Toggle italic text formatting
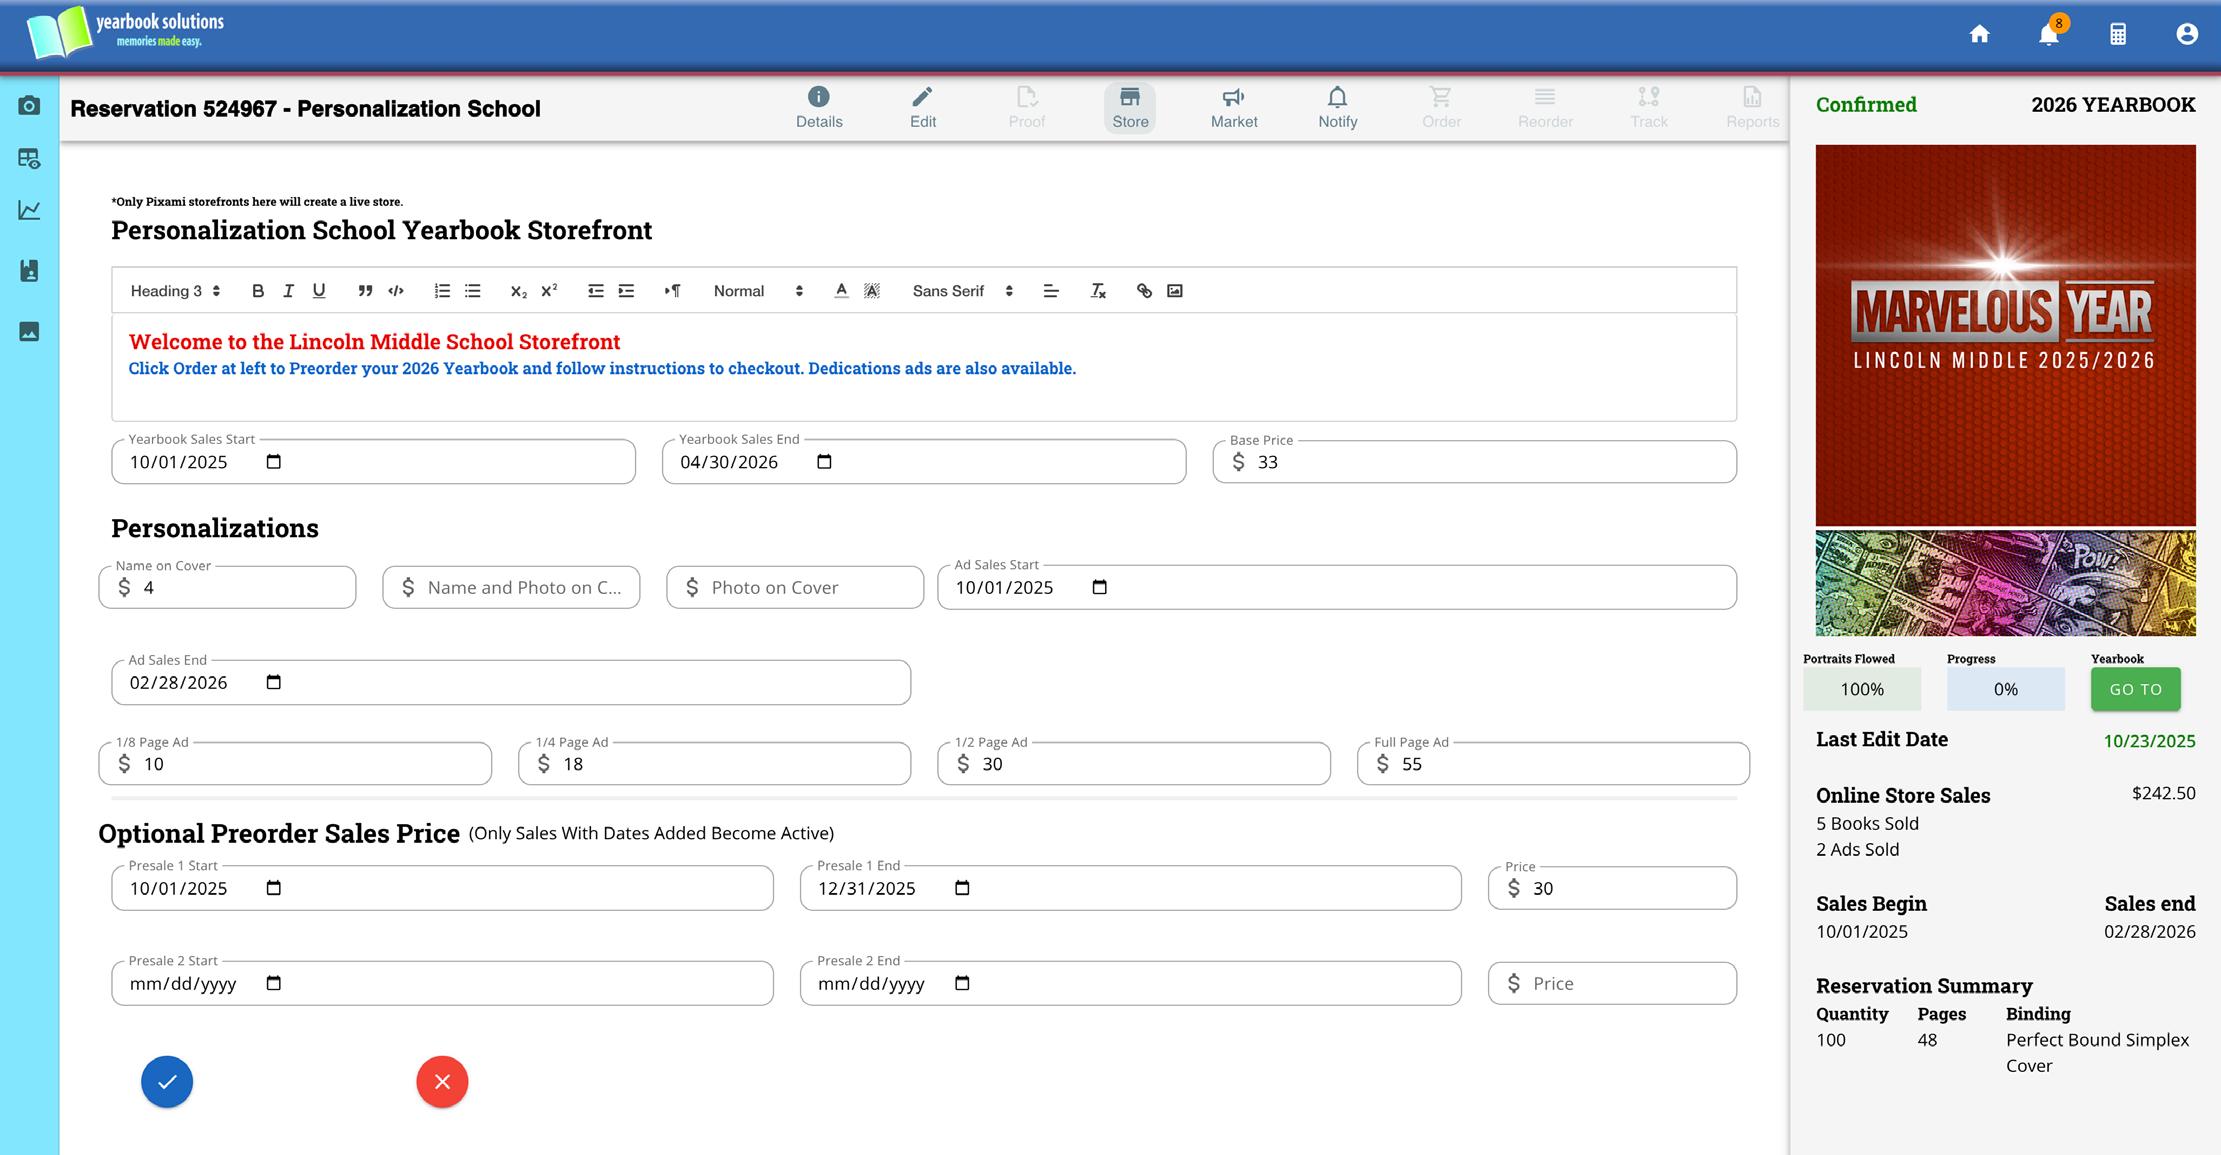The height and width of the screenshot is (1155, 2221). pyautogui.click(x=288, y=291)
